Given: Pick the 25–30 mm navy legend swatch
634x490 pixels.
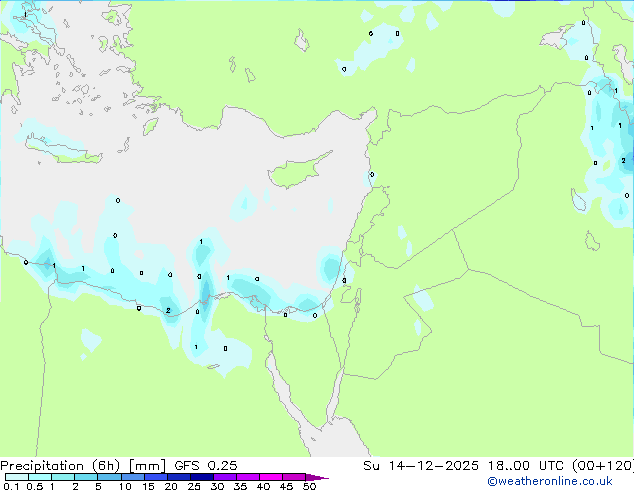Looking at the screenshot, I should 202,477.
